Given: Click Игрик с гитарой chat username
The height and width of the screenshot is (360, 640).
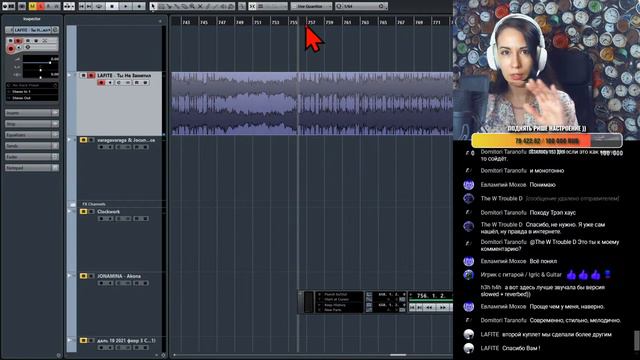Looking at the screenshot, I should click(521, 275).
